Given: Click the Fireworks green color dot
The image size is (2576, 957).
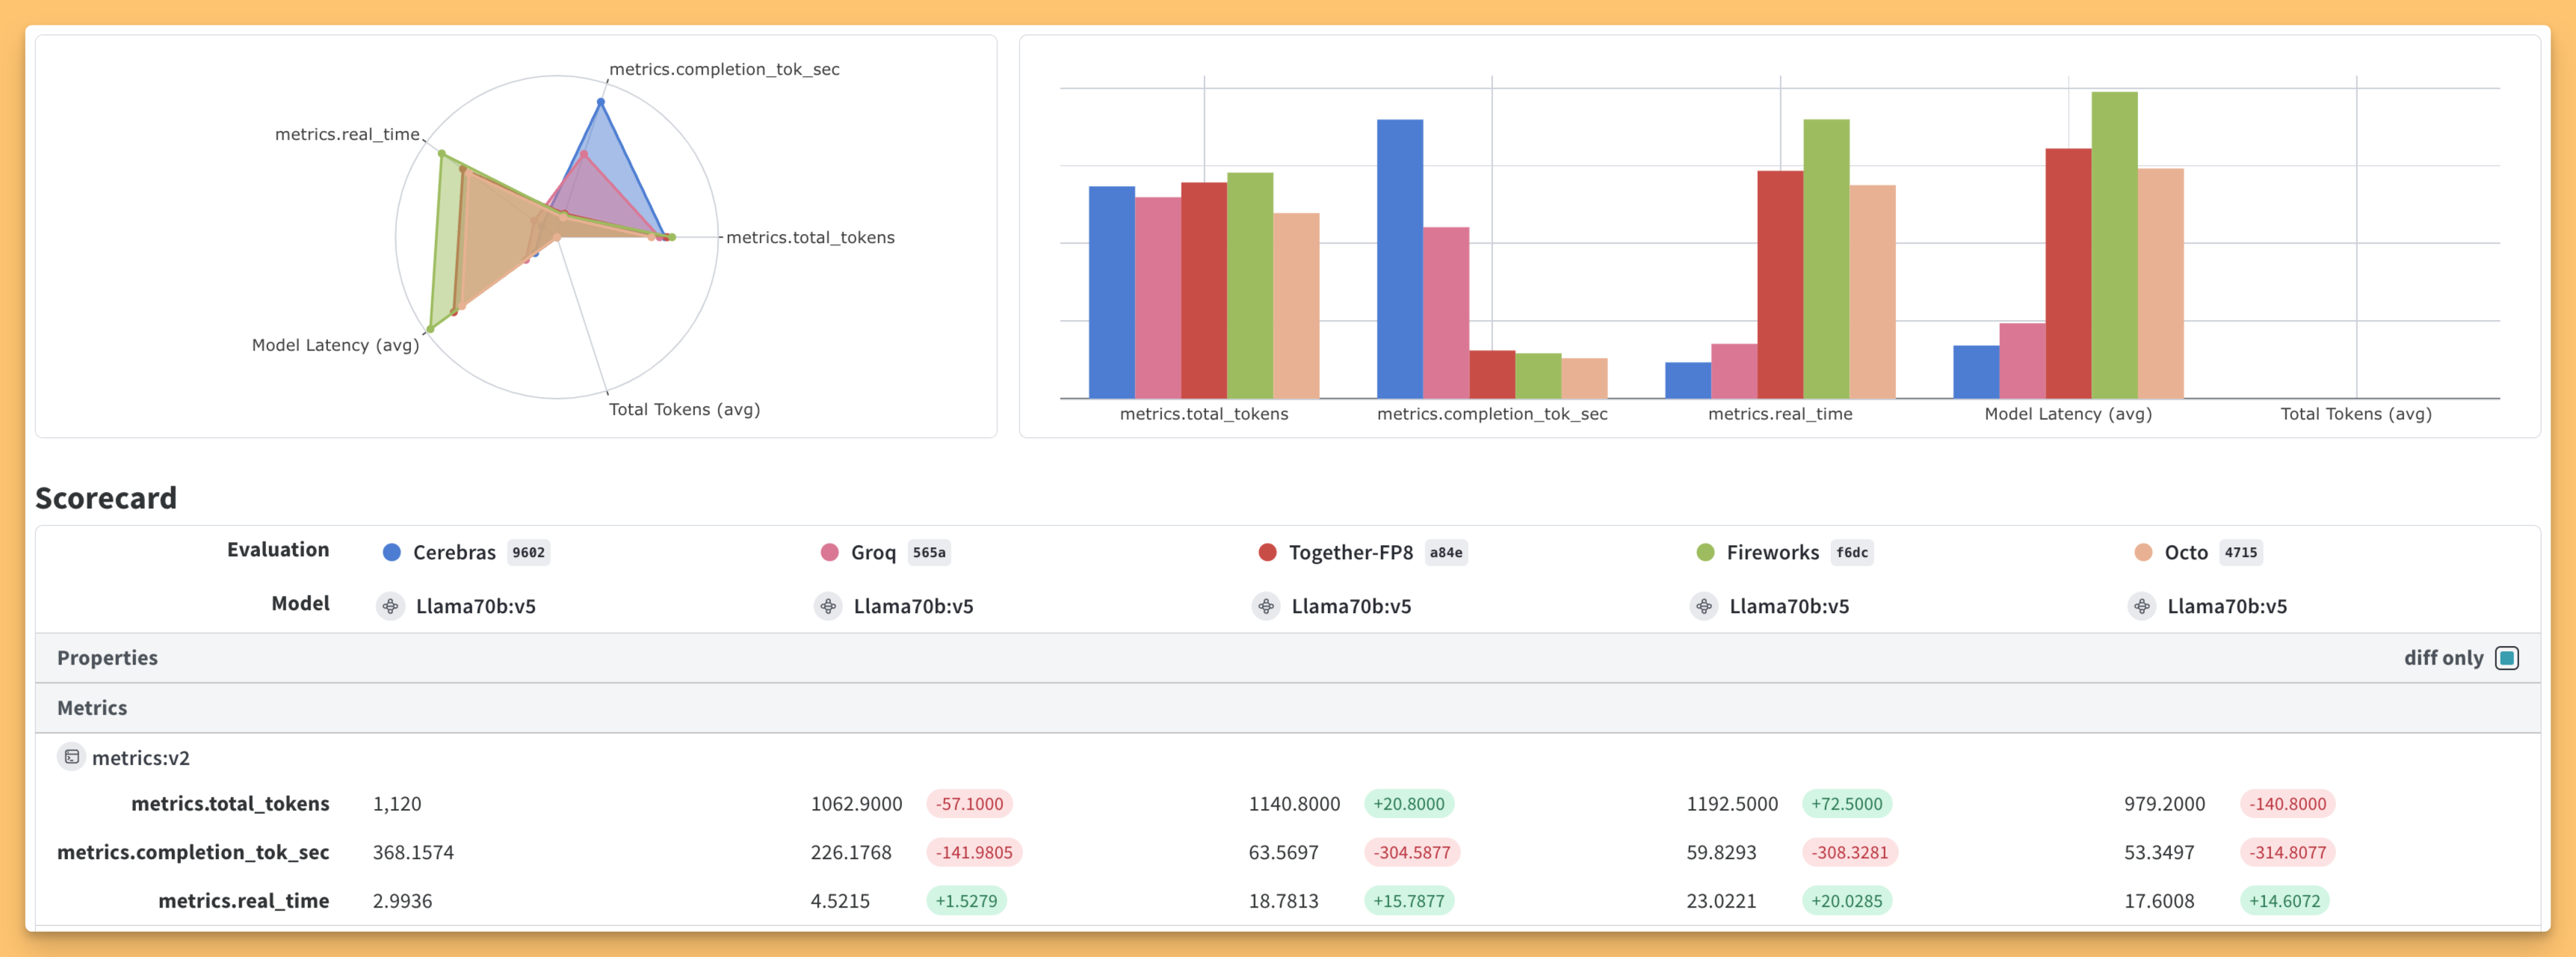Looking at the screenshot, I should (1705, 552).
